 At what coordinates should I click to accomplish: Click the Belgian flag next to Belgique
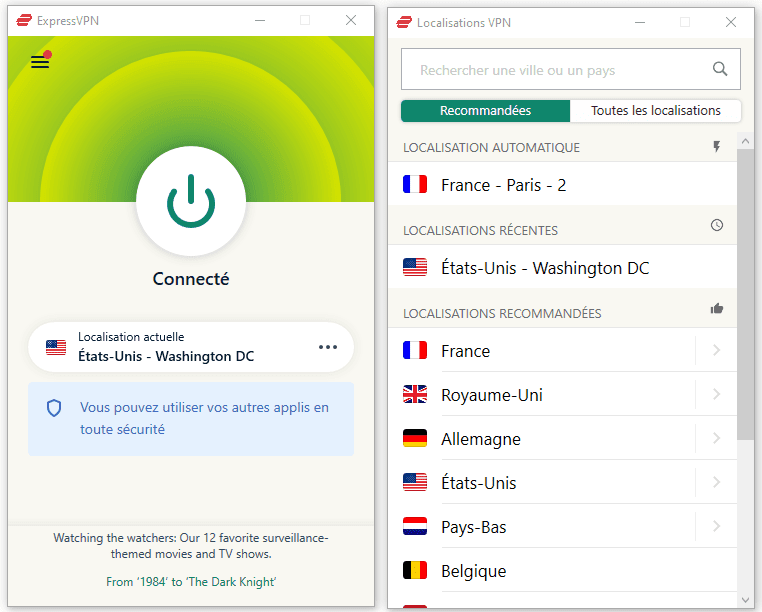[x=415, y=570]
